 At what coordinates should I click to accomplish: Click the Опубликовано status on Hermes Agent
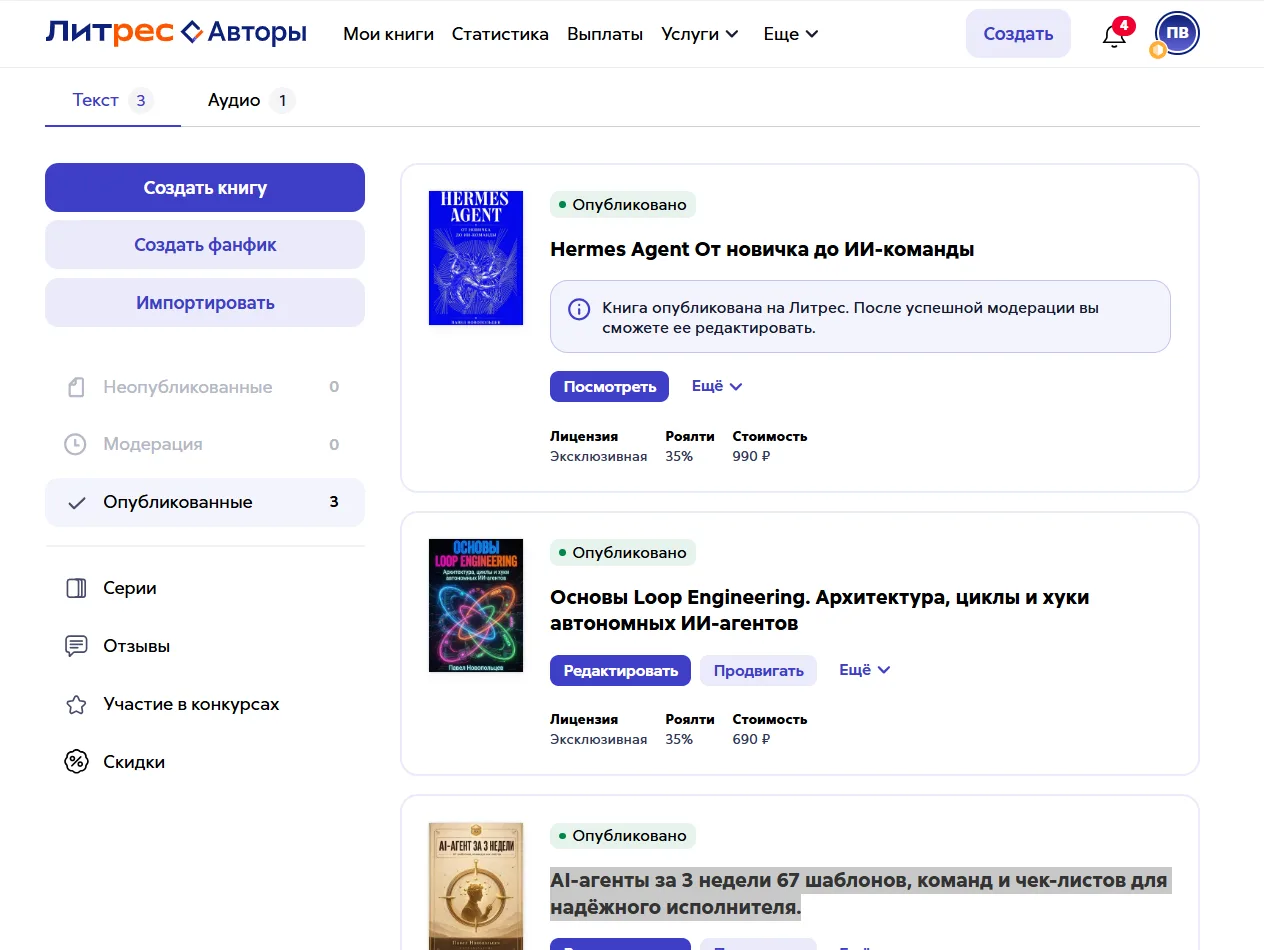(623, 205)
